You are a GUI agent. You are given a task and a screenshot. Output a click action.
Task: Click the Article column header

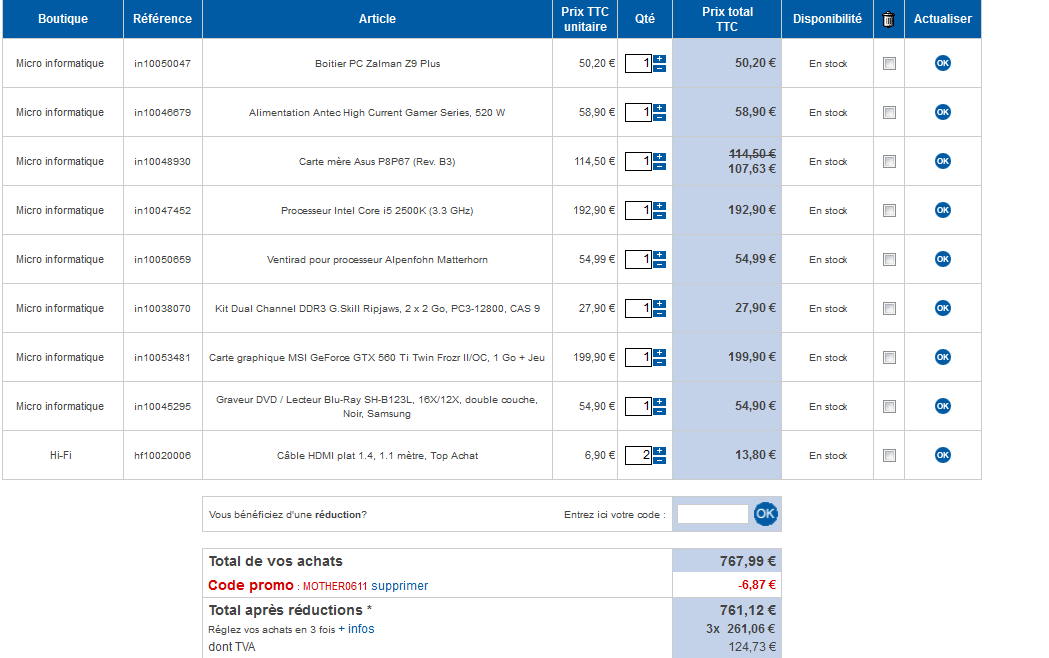[x=377, y=19]
